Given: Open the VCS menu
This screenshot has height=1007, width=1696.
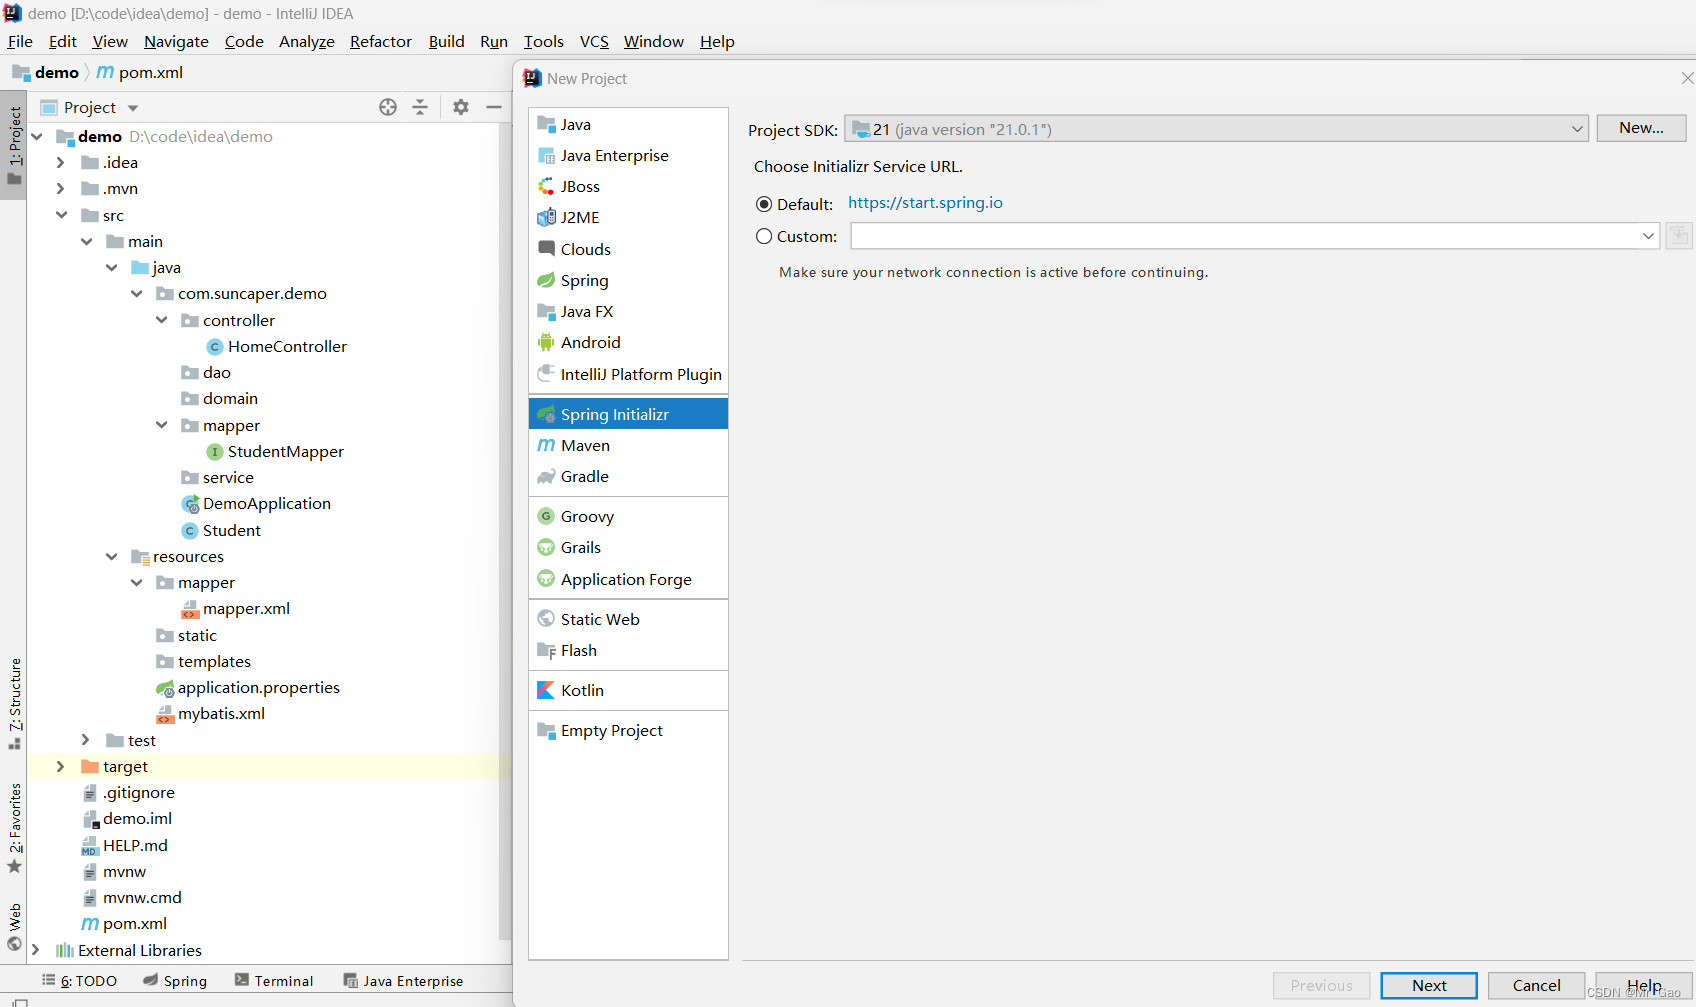Looking at the screenshot, I should click(x=594, y=41).
